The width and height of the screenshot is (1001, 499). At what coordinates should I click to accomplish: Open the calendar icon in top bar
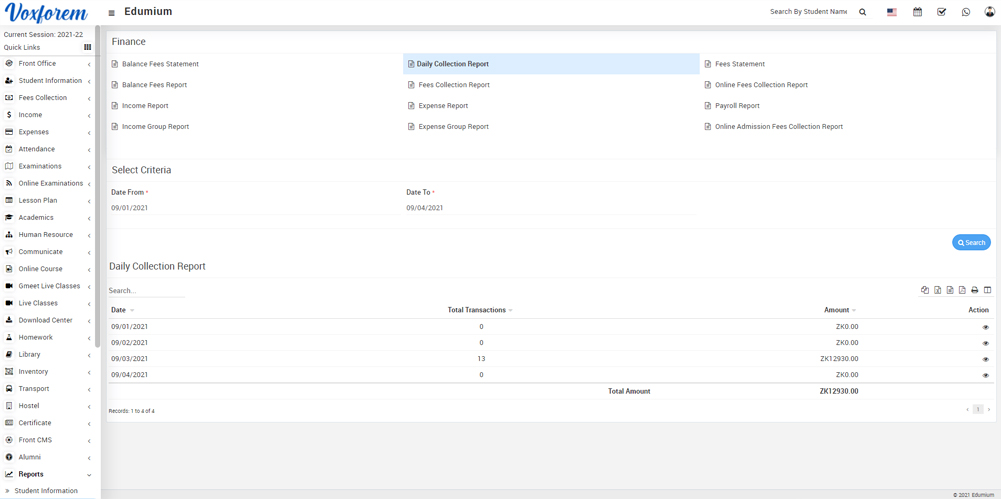(x=917, y=12)
